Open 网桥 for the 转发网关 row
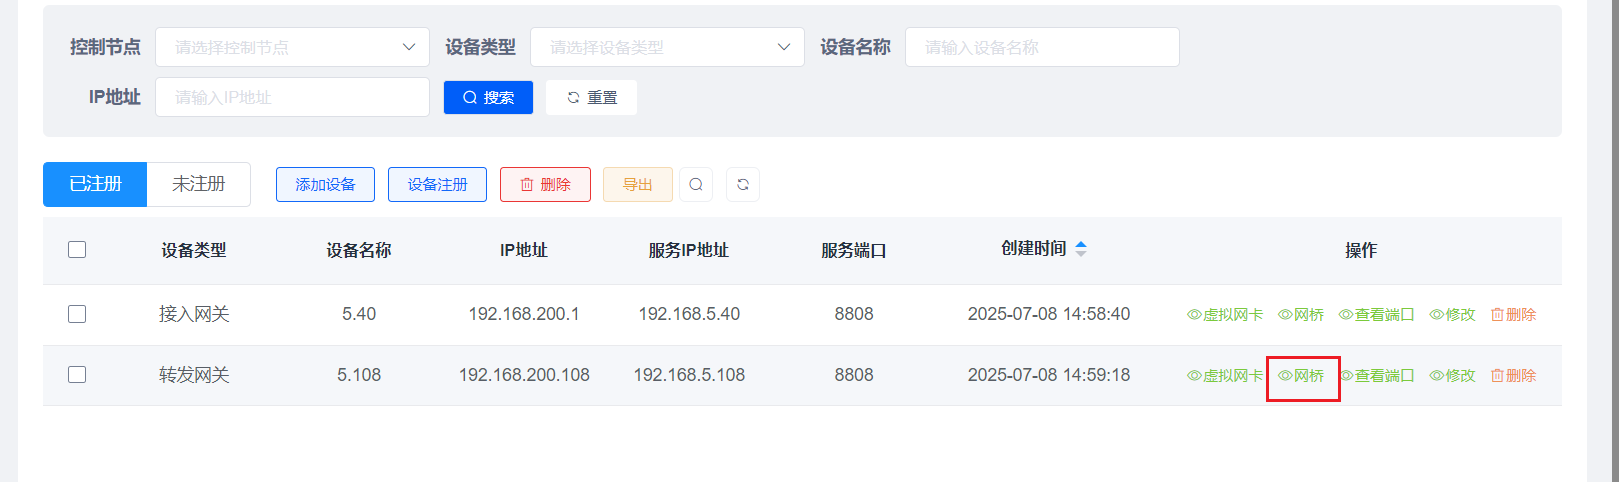Image resolution: width=1619 pixels, height=482 pixels. 1301,375
